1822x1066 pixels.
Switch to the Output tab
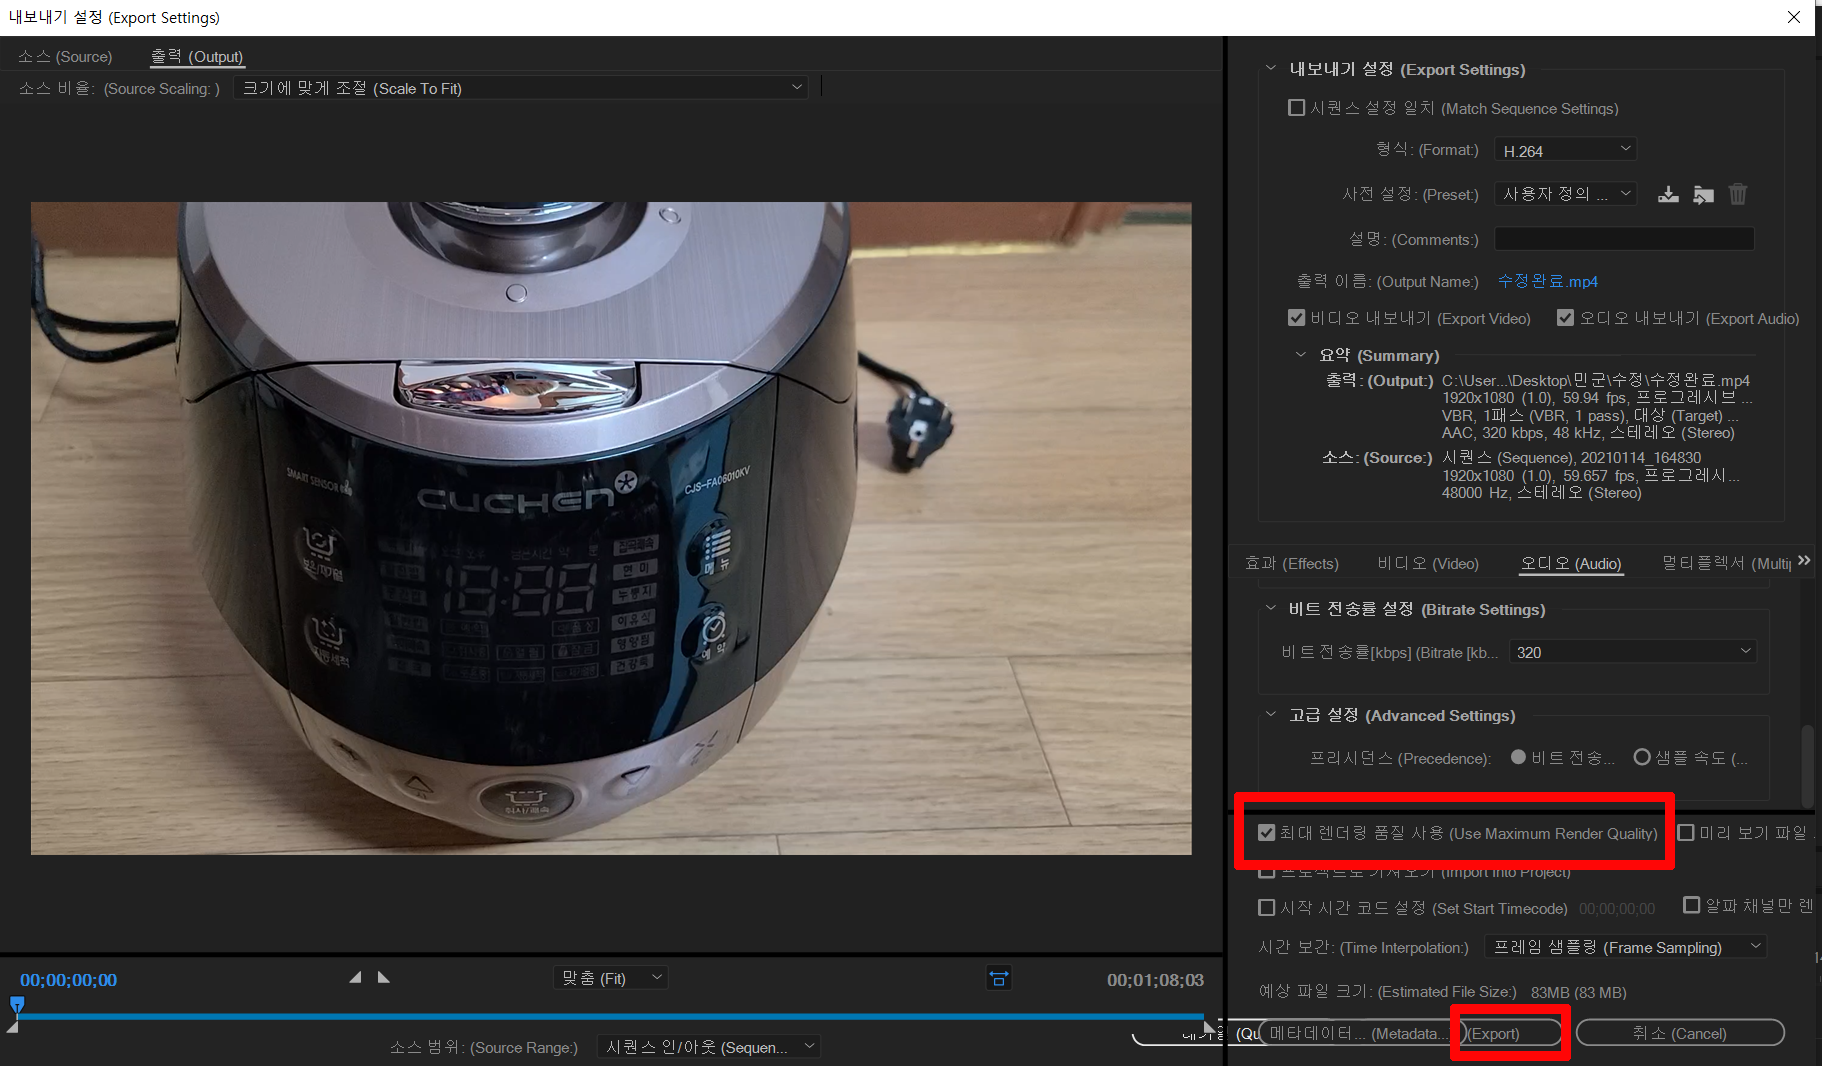coord(197,57)
